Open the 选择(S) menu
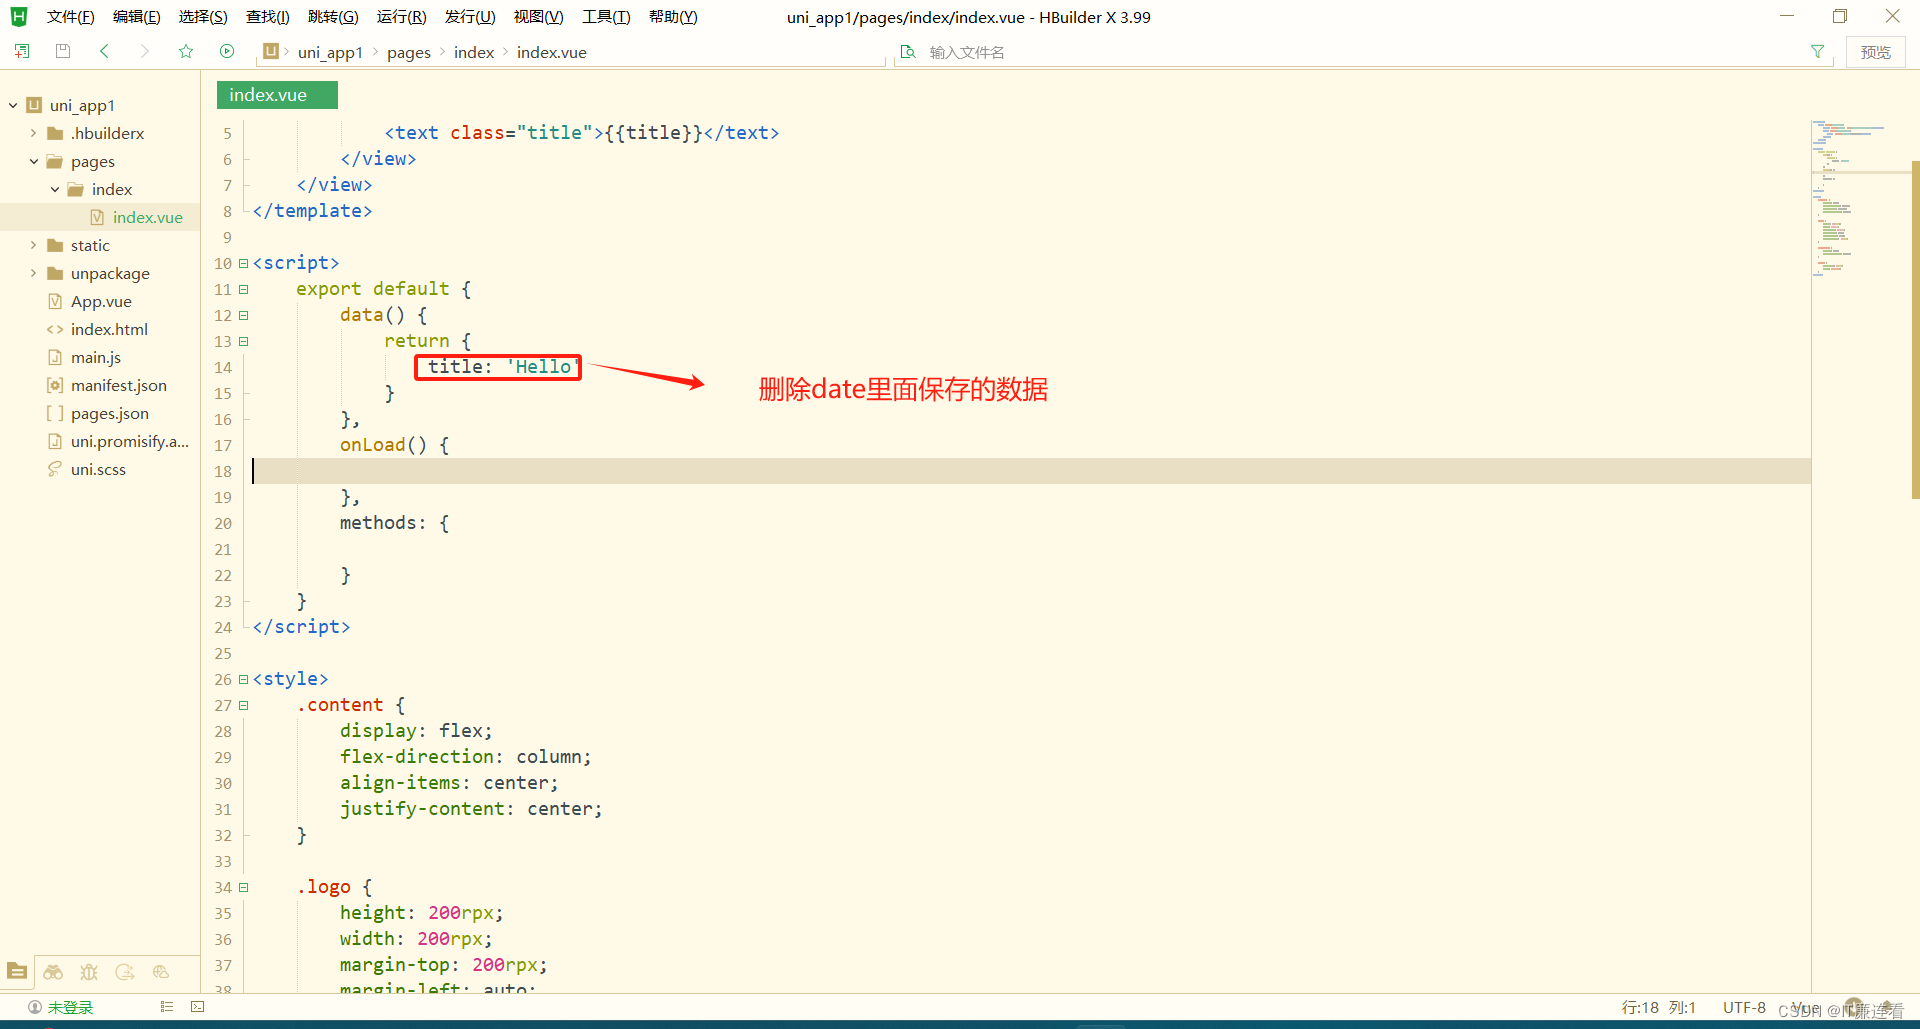The image size is (1920, 1029). click(203, 17)
